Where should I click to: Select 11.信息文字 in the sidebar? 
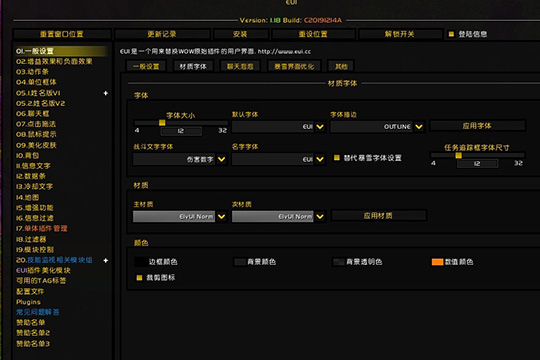pyautogui.click(x=33, y=166)
